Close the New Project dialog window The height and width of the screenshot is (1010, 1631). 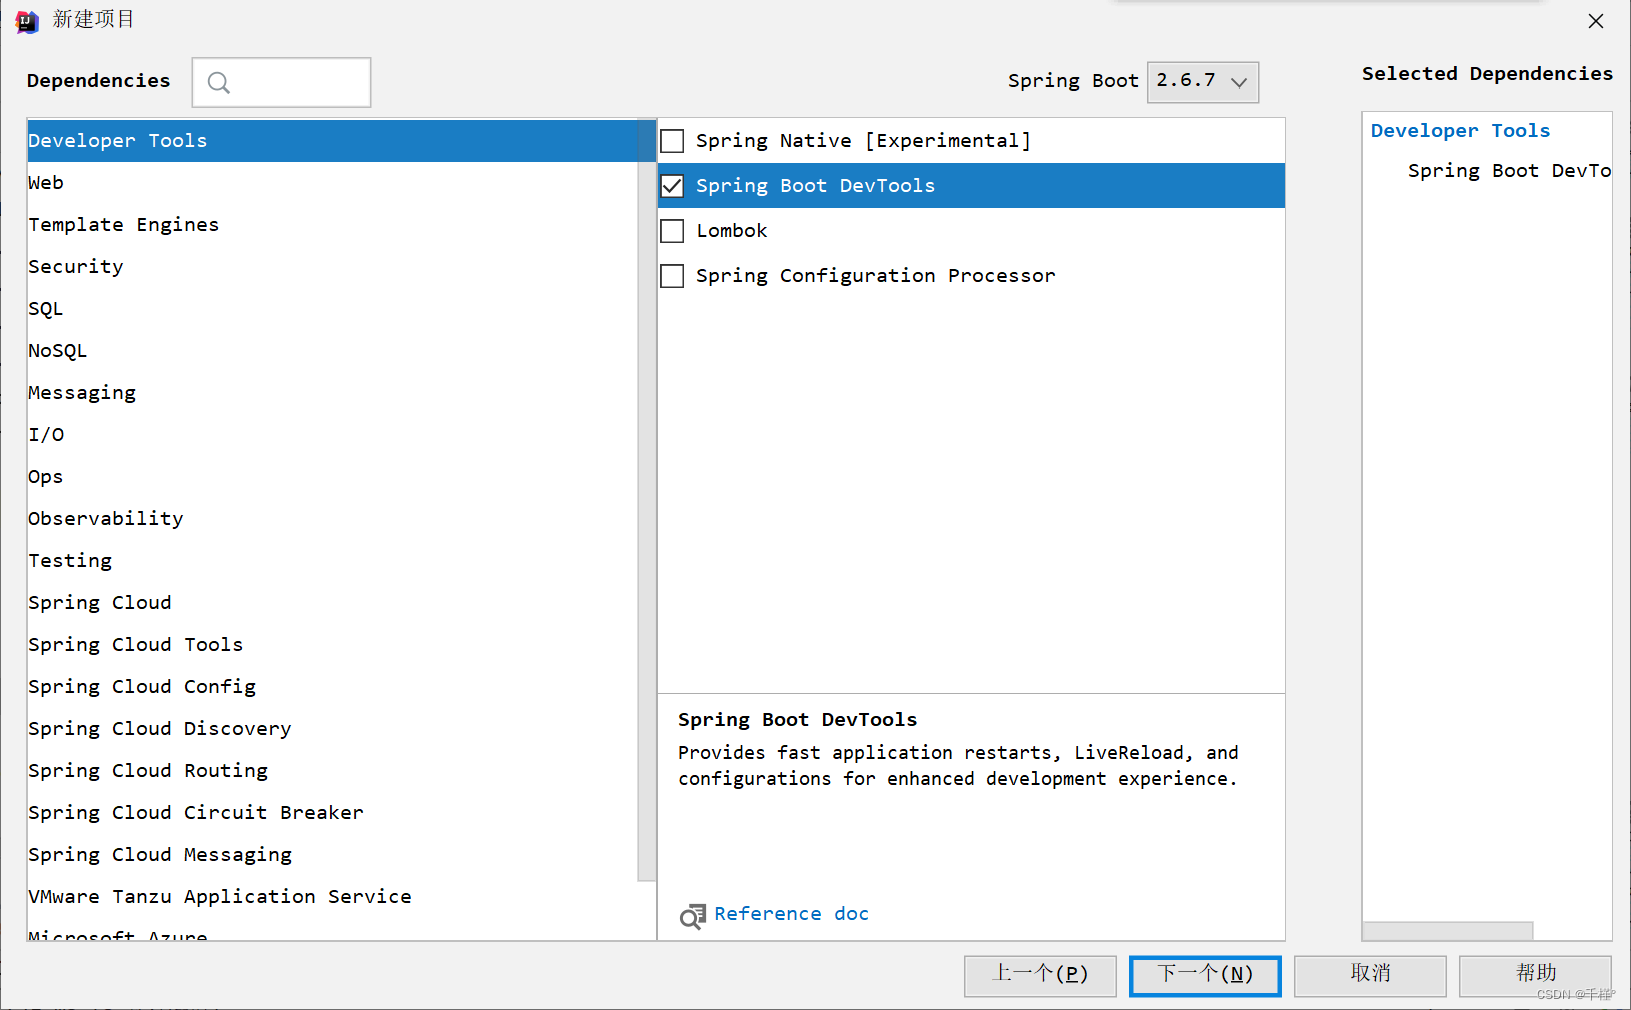1596,21
